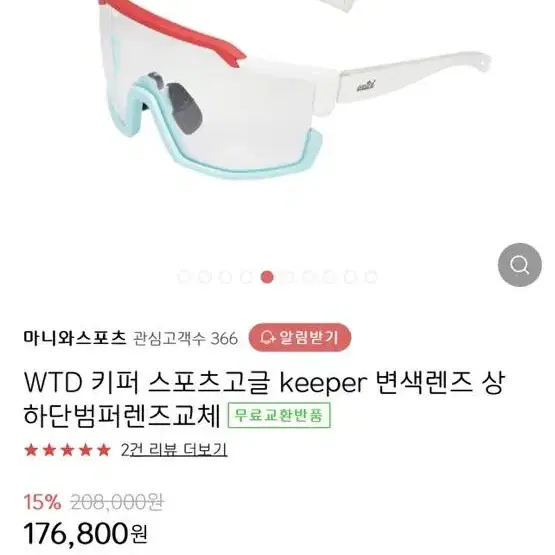Click the five red star rating

click(67, 450)
